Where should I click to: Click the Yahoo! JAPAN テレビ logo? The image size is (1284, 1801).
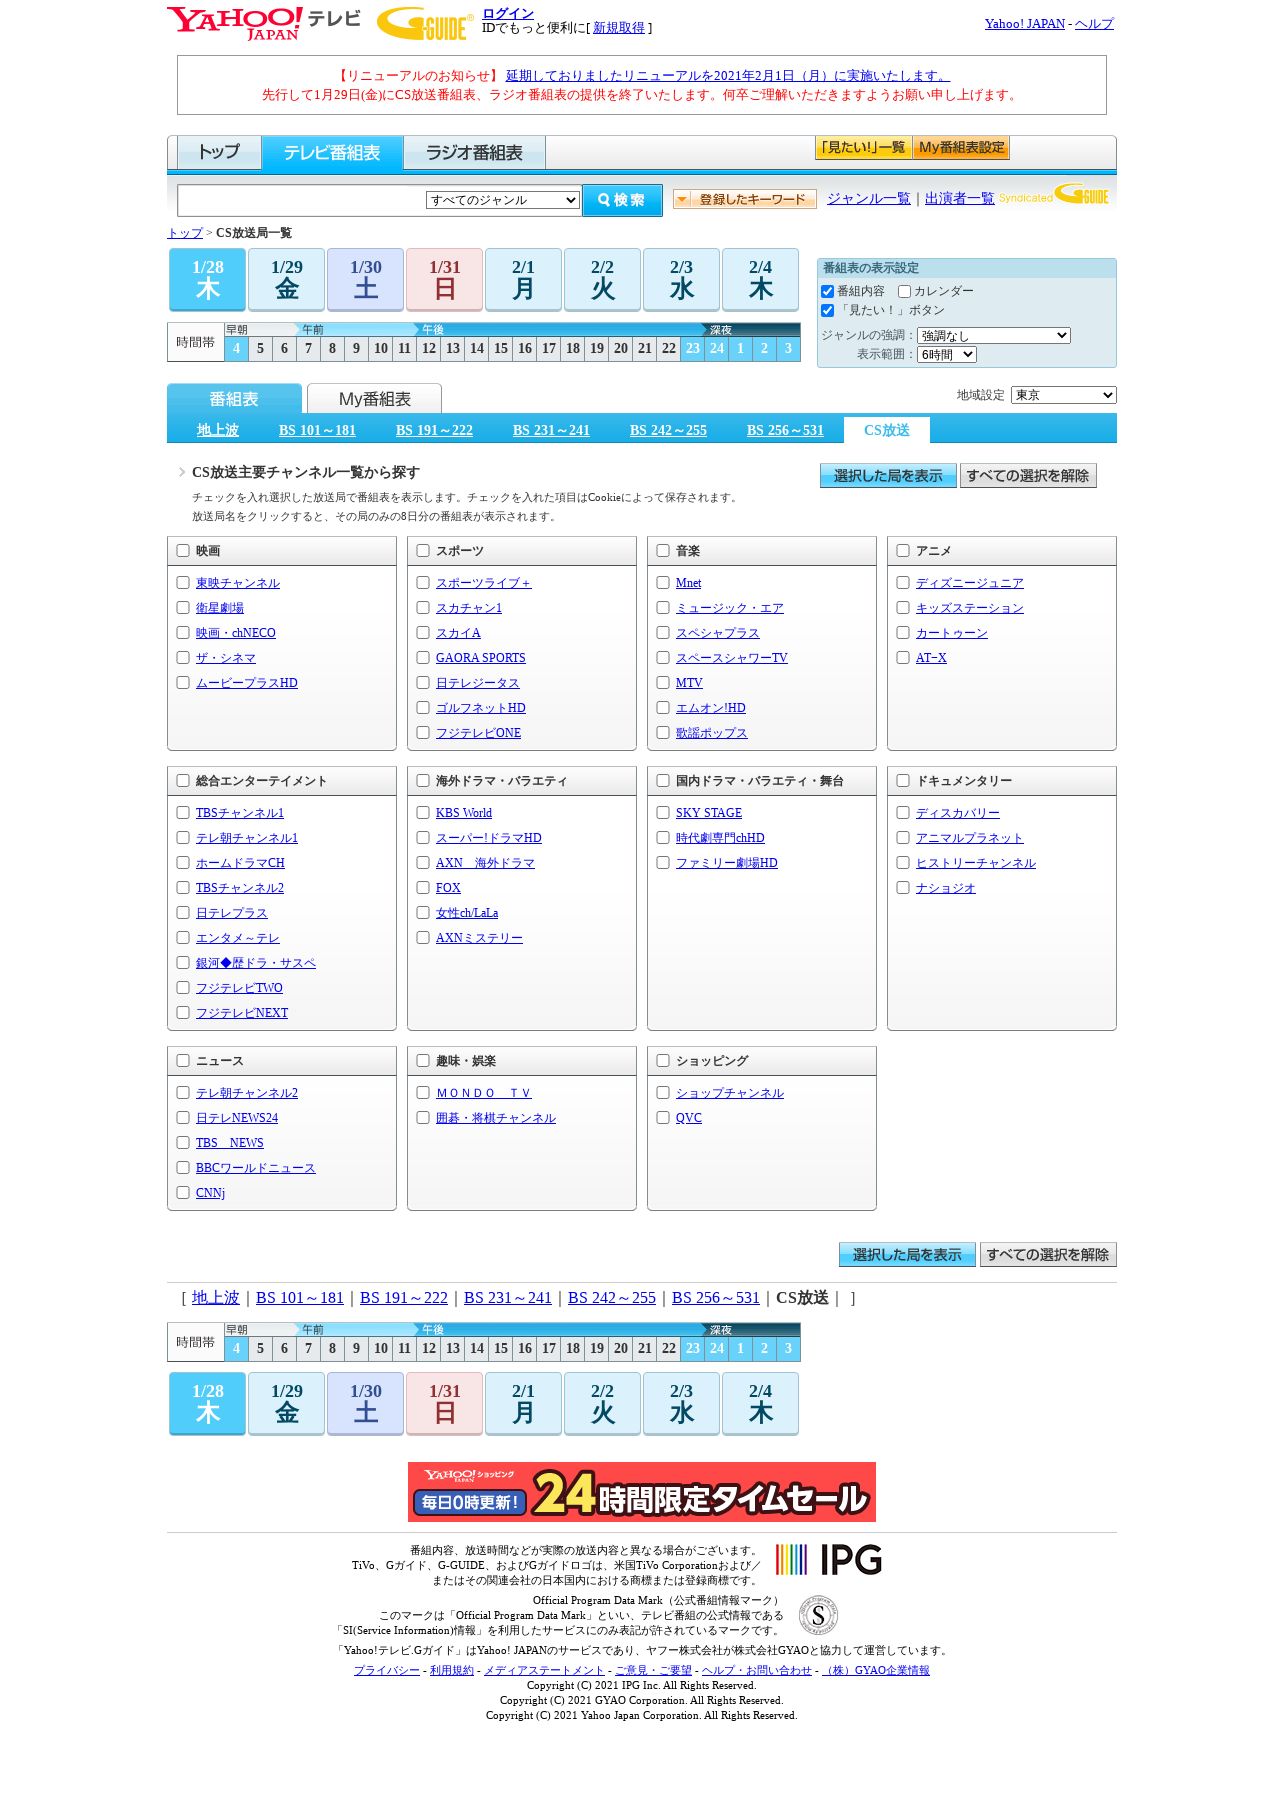[x=264, y=23]
